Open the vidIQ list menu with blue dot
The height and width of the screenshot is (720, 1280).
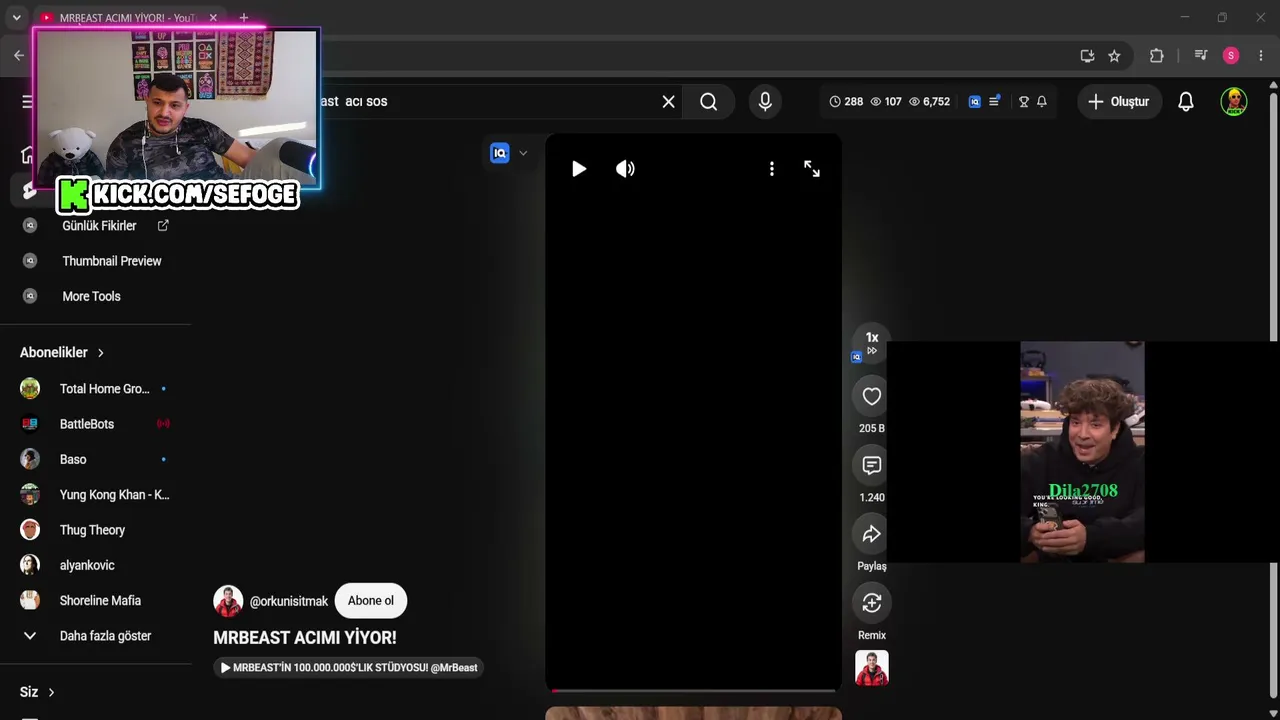tap(994, 101)
